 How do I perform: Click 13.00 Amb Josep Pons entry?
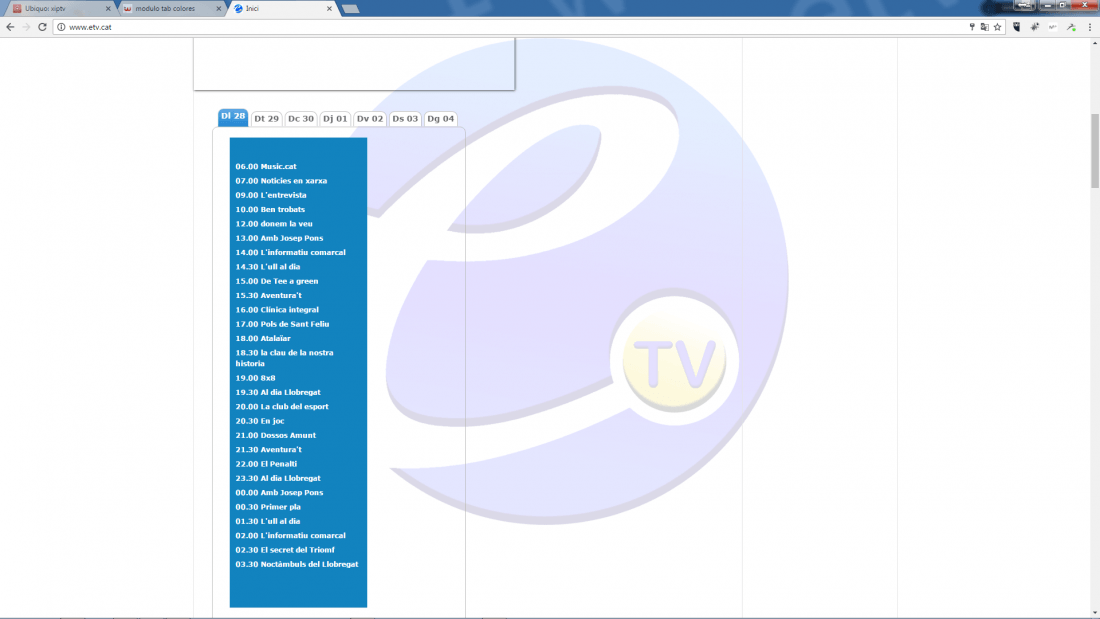coord(279,238)
